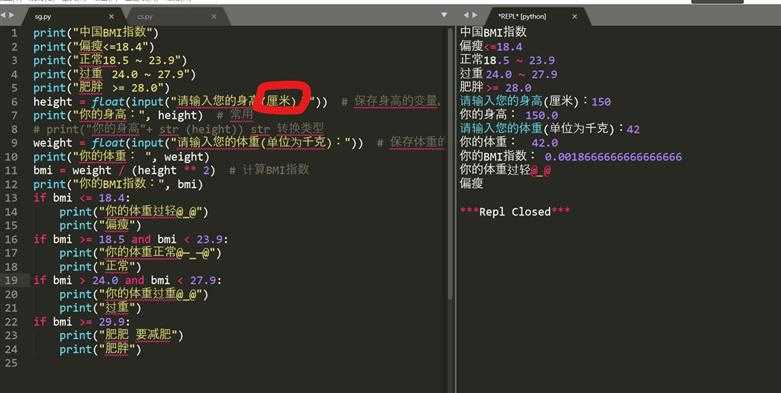
Task: Close the cs.py tab
Action: [x=214, y=16]
